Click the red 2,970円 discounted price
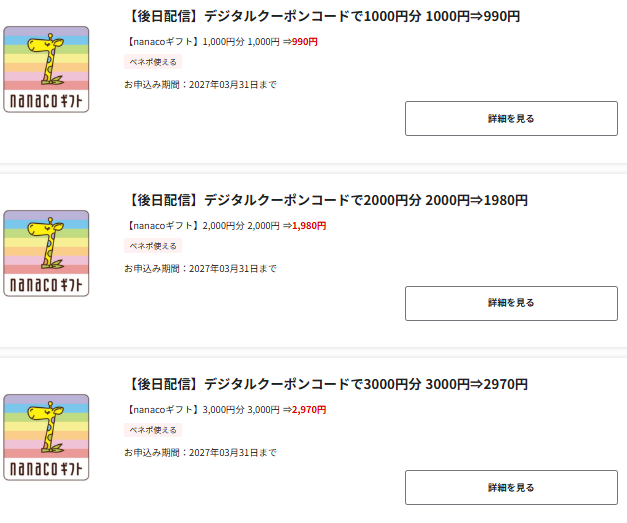This screenshot has width=627, height=523. pyautogui.click(x=308, y=409)
